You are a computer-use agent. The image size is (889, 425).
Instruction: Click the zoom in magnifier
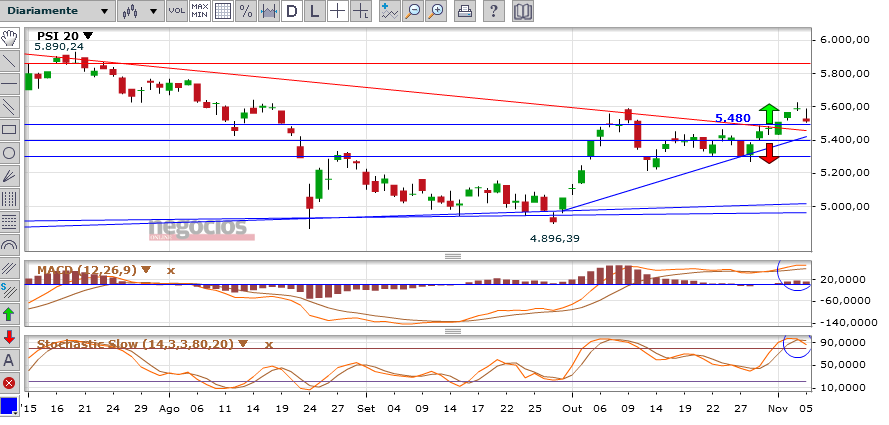click(x=435, y=11)
